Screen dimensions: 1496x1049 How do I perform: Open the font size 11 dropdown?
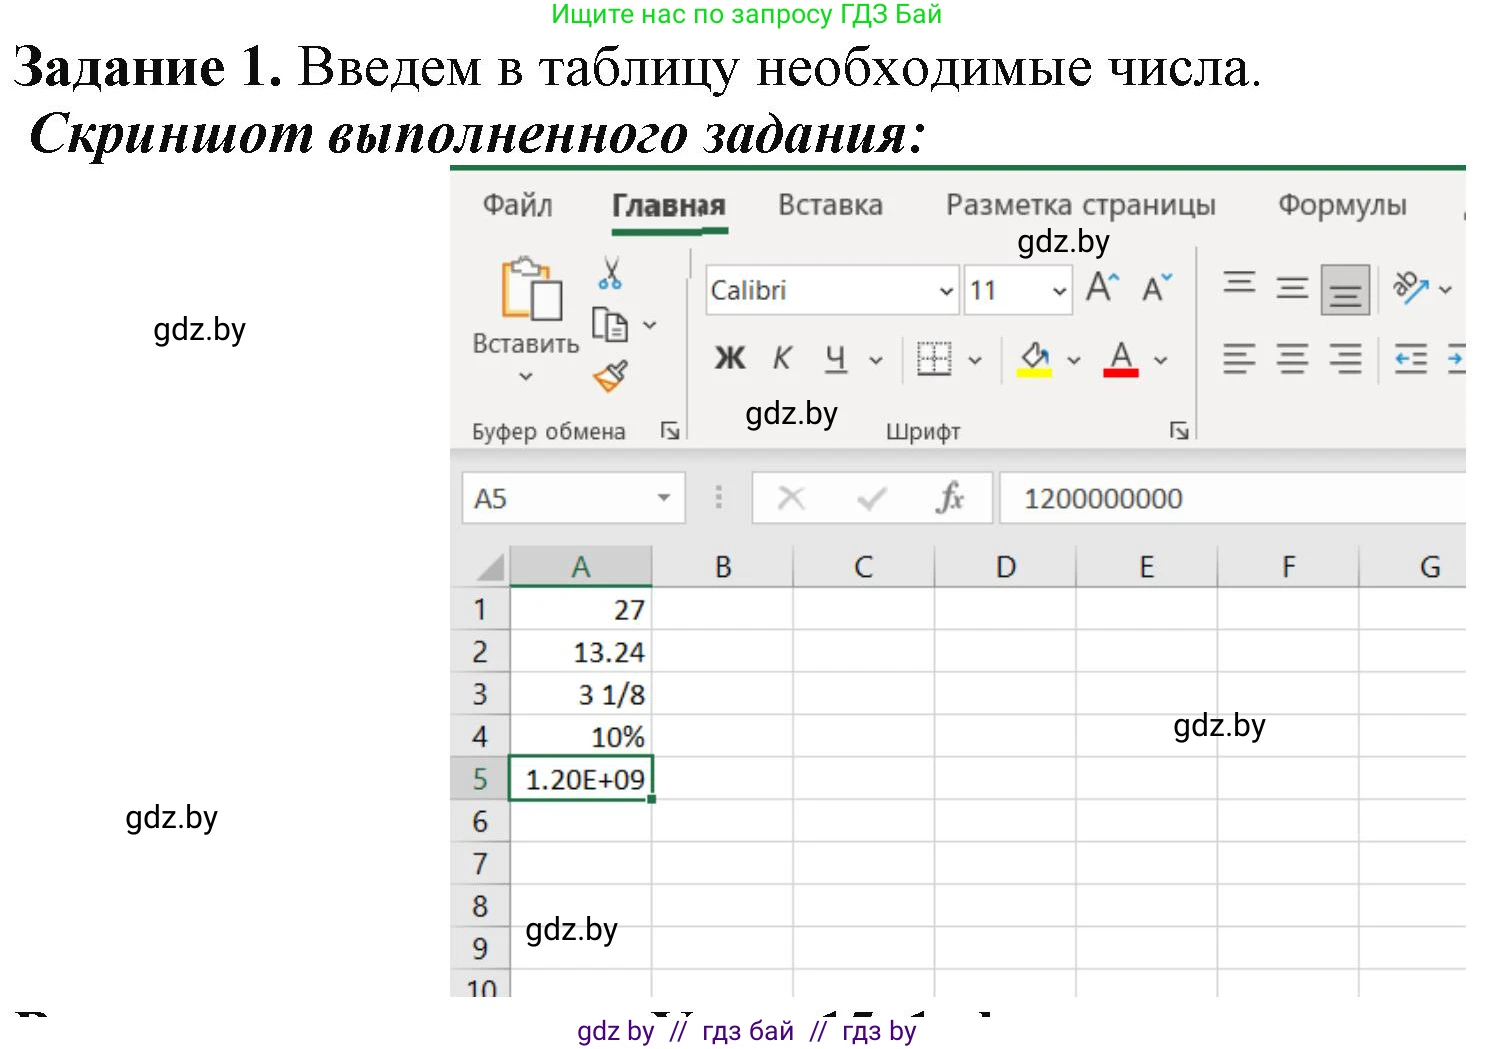[x=1060, y=290]
